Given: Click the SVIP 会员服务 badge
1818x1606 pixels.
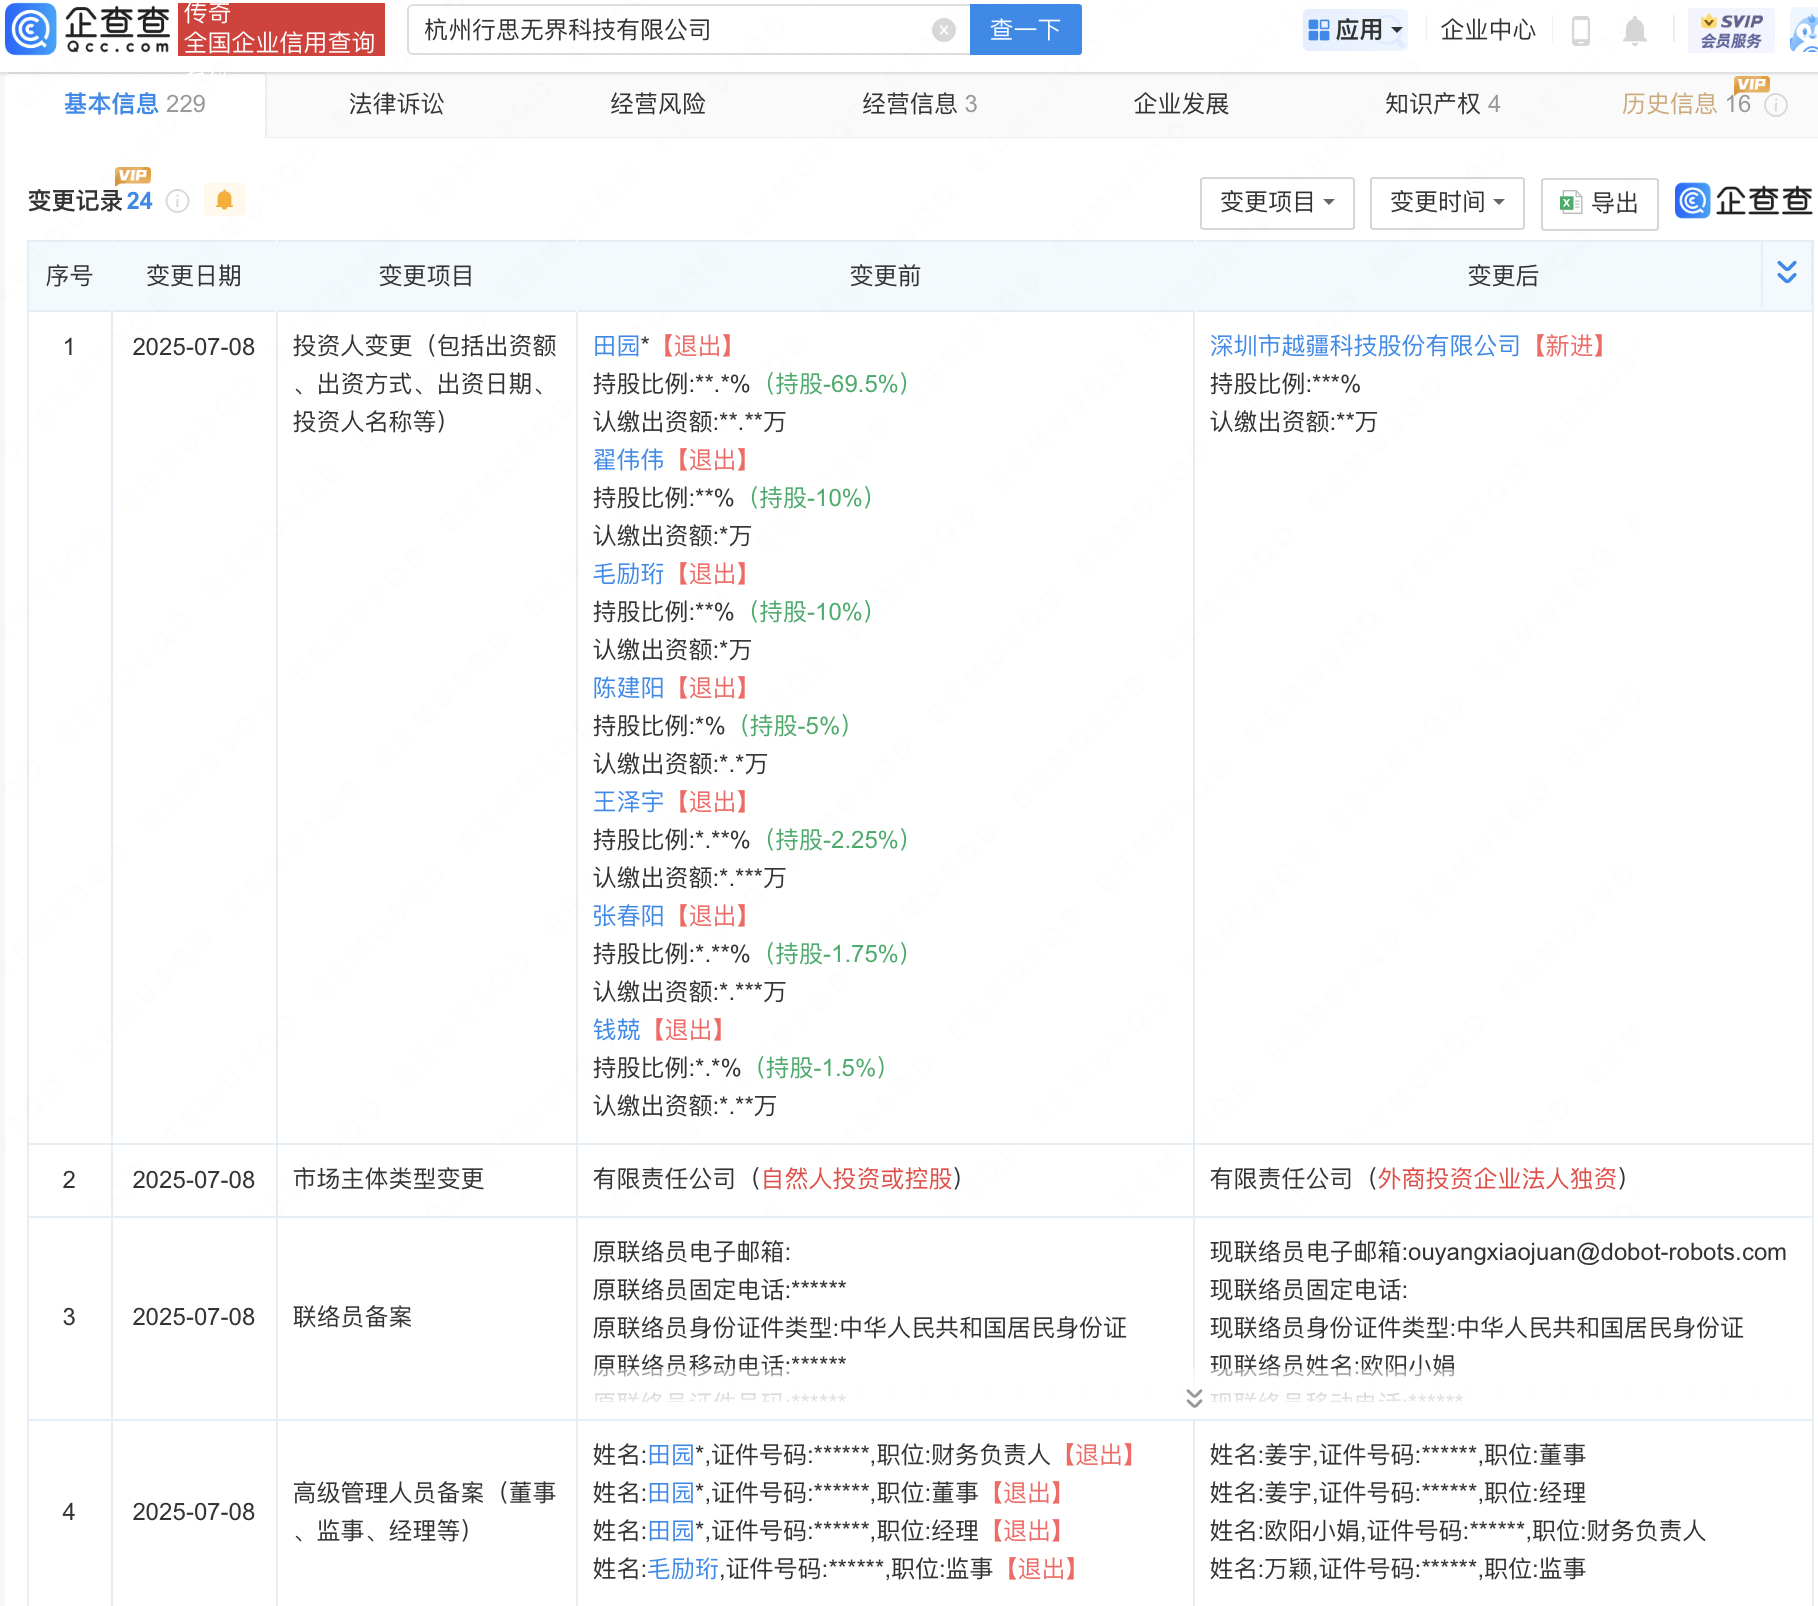Looking at the screenshot, I should click(1731, 30).
